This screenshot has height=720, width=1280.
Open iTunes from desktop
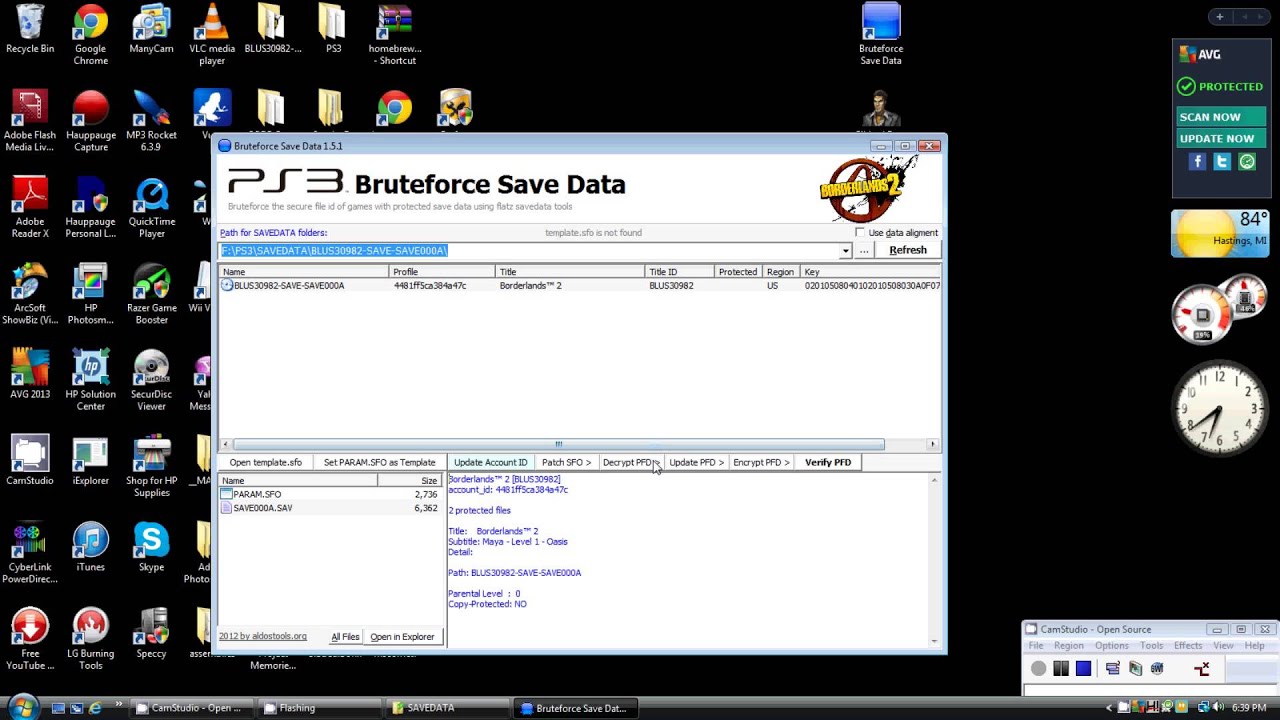(90, 547)
